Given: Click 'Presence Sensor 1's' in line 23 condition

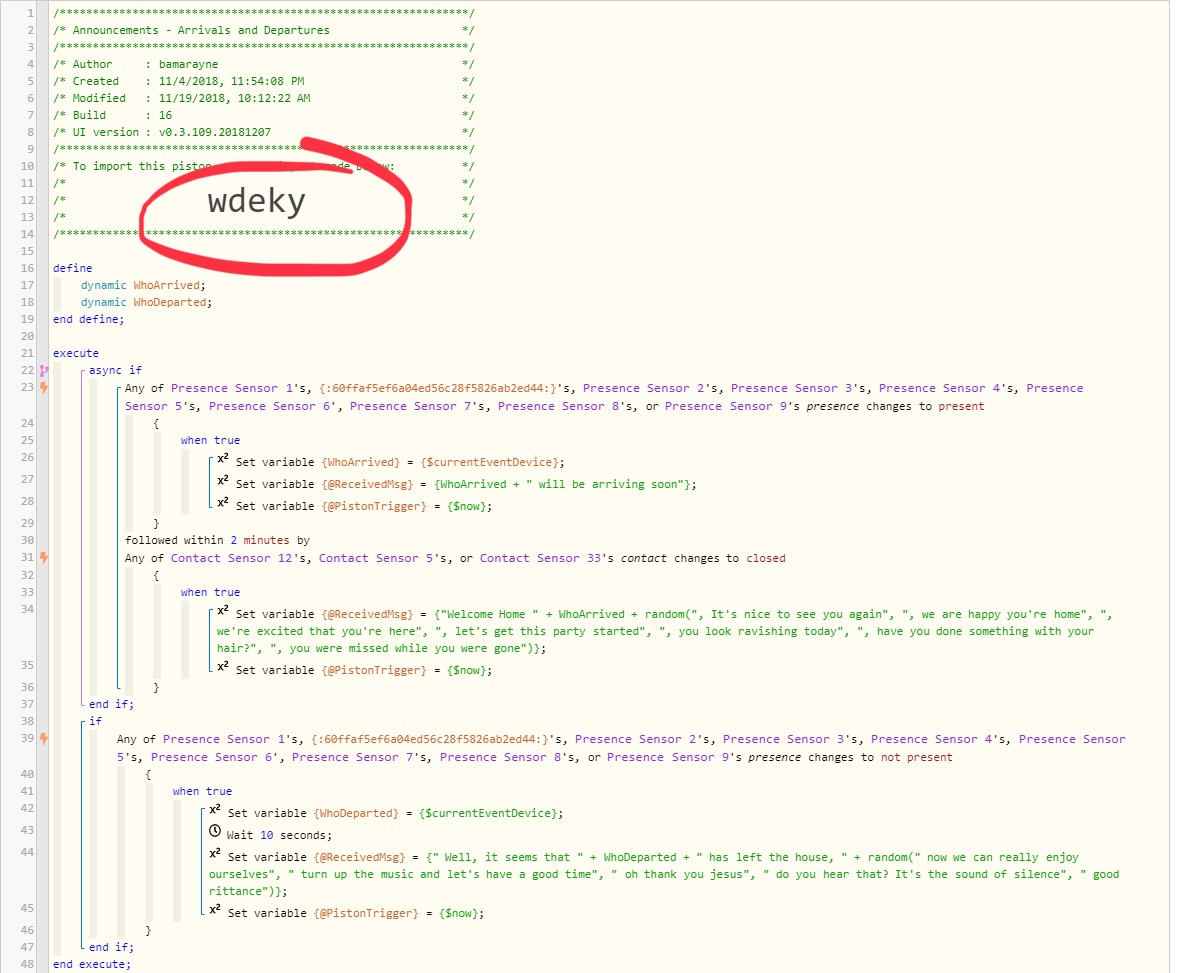Looking at the screenshot, I should [238, 388].
